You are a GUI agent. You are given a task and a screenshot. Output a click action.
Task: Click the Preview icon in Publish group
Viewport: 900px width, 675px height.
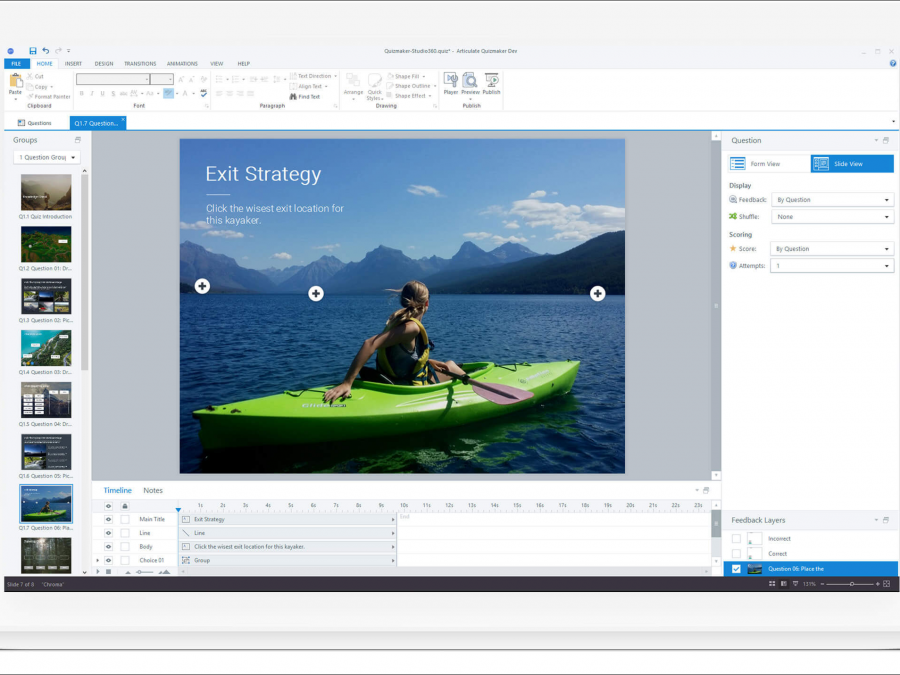coord(470,81)
